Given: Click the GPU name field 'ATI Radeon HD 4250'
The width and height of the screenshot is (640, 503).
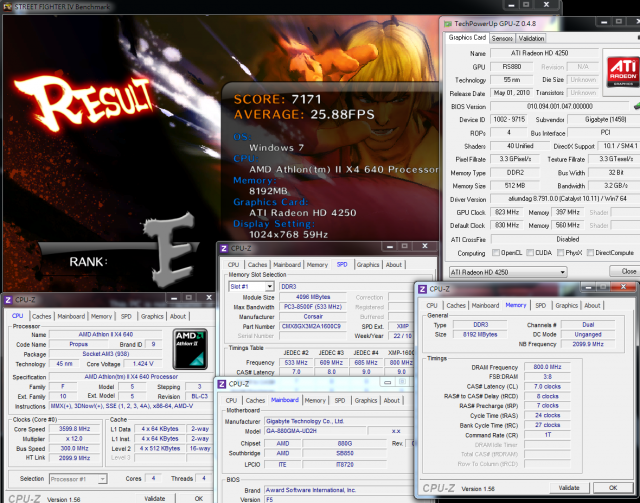Looking at the screenshot, I should tap(544, 53).
